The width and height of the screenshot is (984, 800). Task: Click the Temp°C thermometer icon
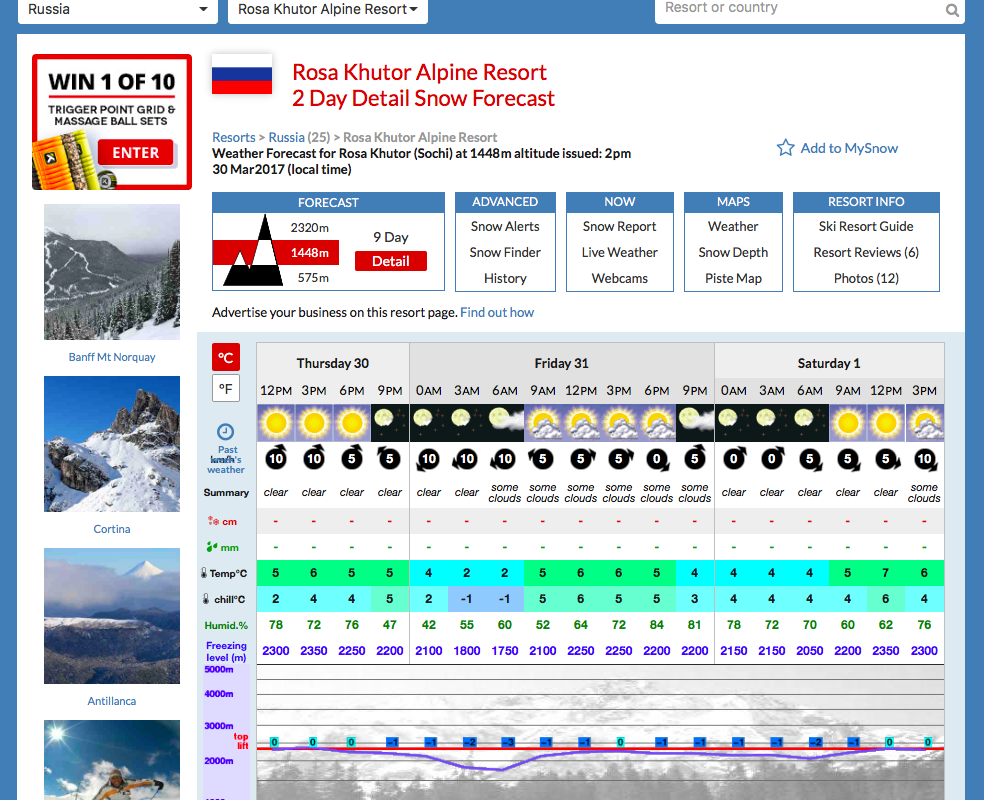coord(204,573)
